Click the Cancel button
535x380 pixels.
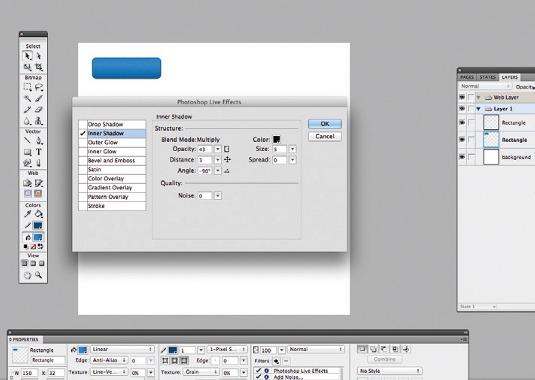[324, 136]
